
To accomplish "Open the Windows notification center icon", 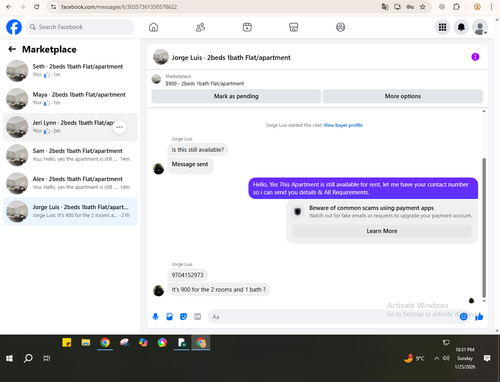I will click(x=487, y=358).
